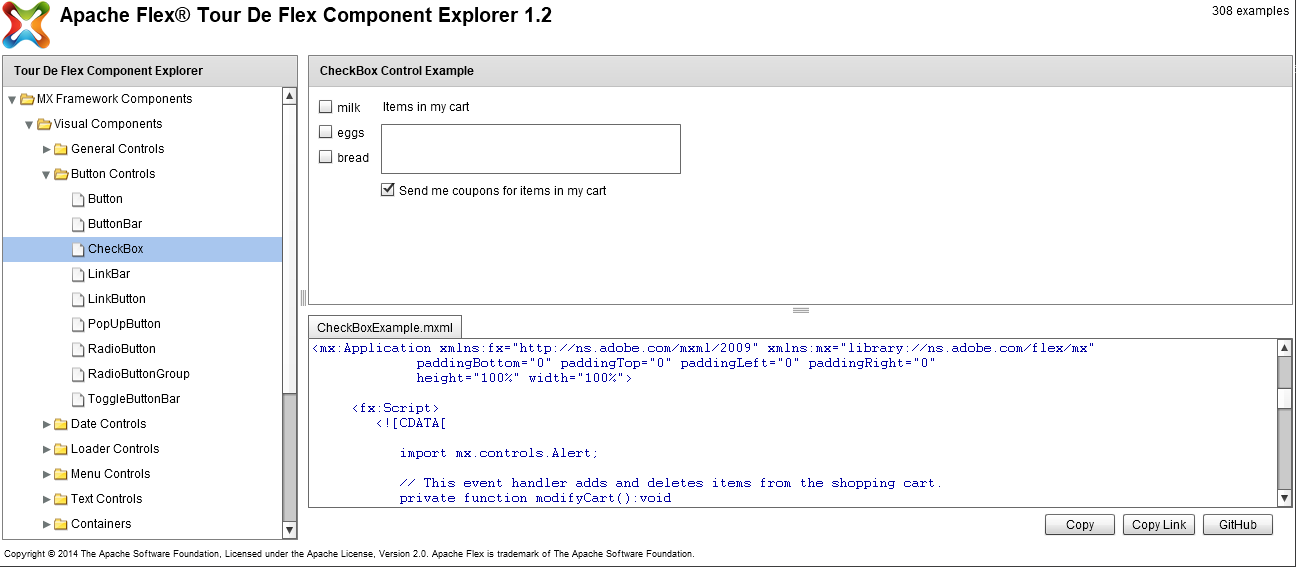Click the Apache Flex logo icon
This screenshot has height=567, width=1296.
point(26,25)
